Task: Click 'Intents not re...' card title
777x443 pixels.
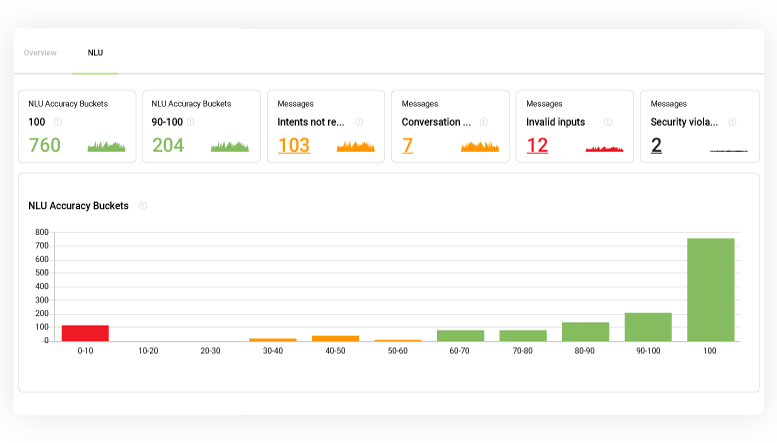Action: pos(311,122)
